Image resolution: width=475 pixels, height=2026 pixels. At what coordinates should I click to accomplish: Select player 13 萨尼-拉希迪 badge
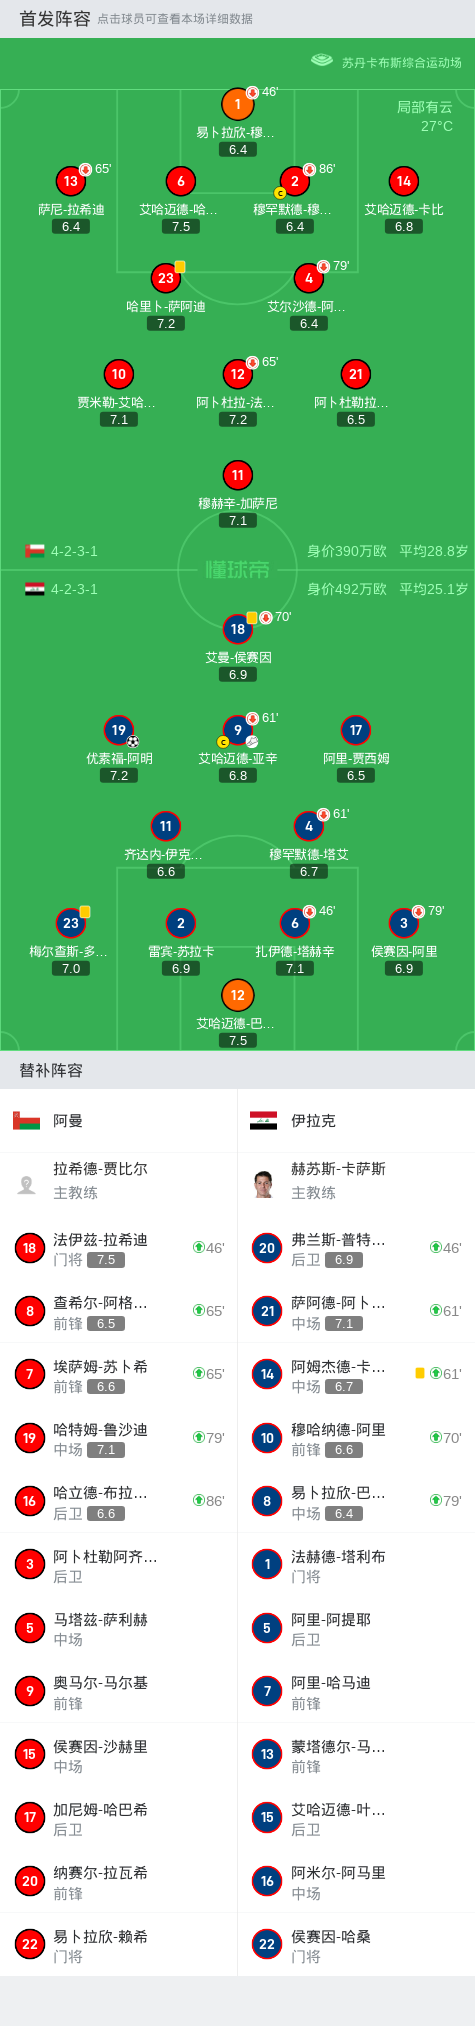(x=70, y=181)
